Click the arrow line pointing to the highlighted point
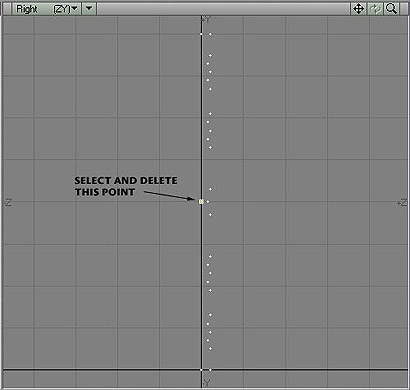 169,195
